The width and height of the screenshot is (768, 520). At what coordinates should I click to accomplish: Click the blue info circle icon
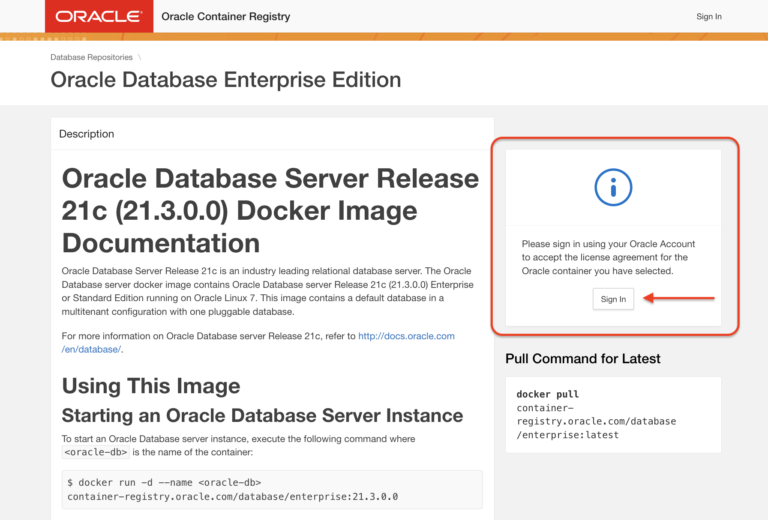(612, 186)
